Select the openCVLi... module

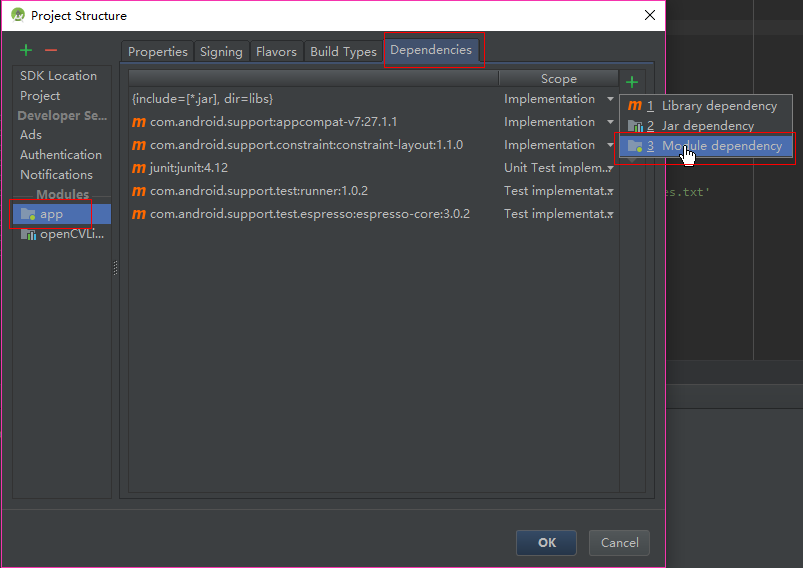[x=62, y=235]
